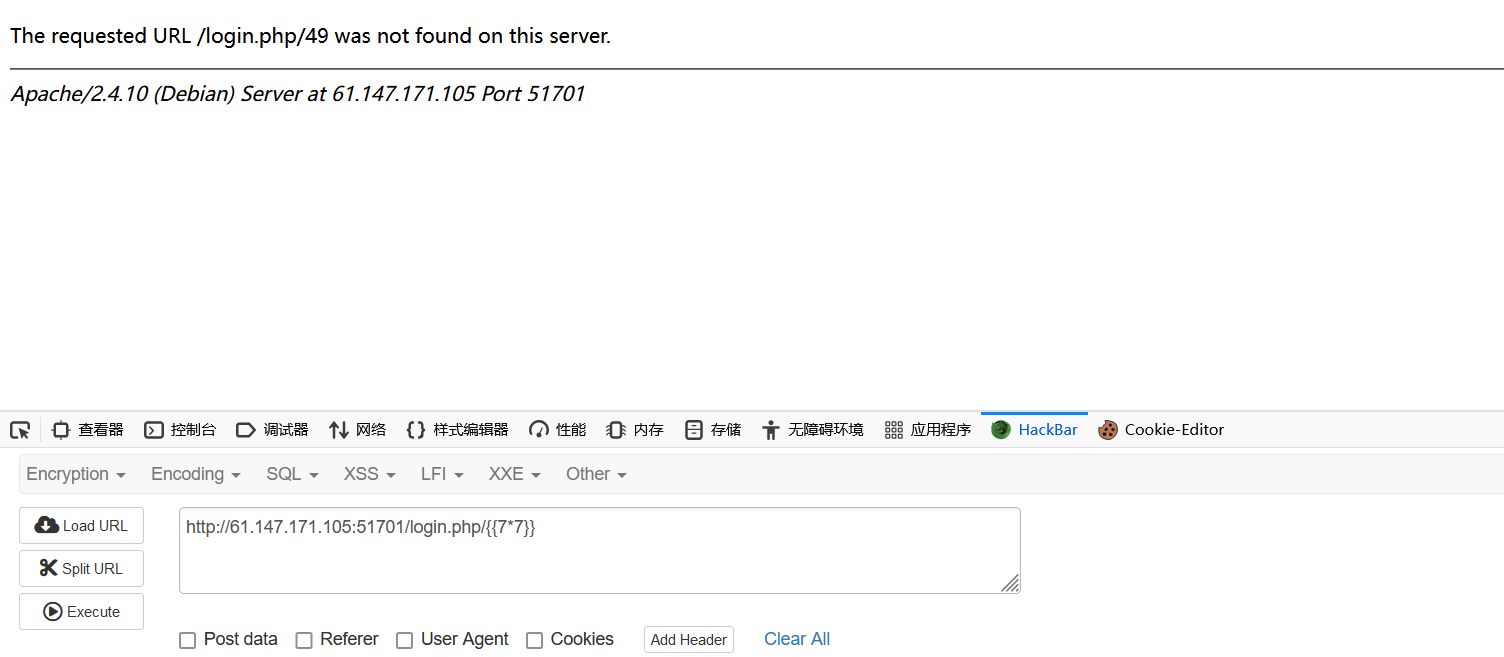Open the Network (网络) panel
This screenshot has height=657, width=1504.
(x=357, y=430)
